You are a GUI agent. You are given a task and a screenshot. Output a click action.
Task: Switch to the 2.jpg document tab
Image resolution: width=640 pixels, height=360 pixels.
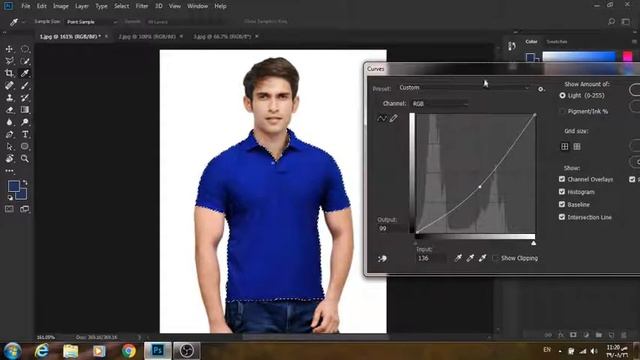pyautogui.click(x=147, y=36)
